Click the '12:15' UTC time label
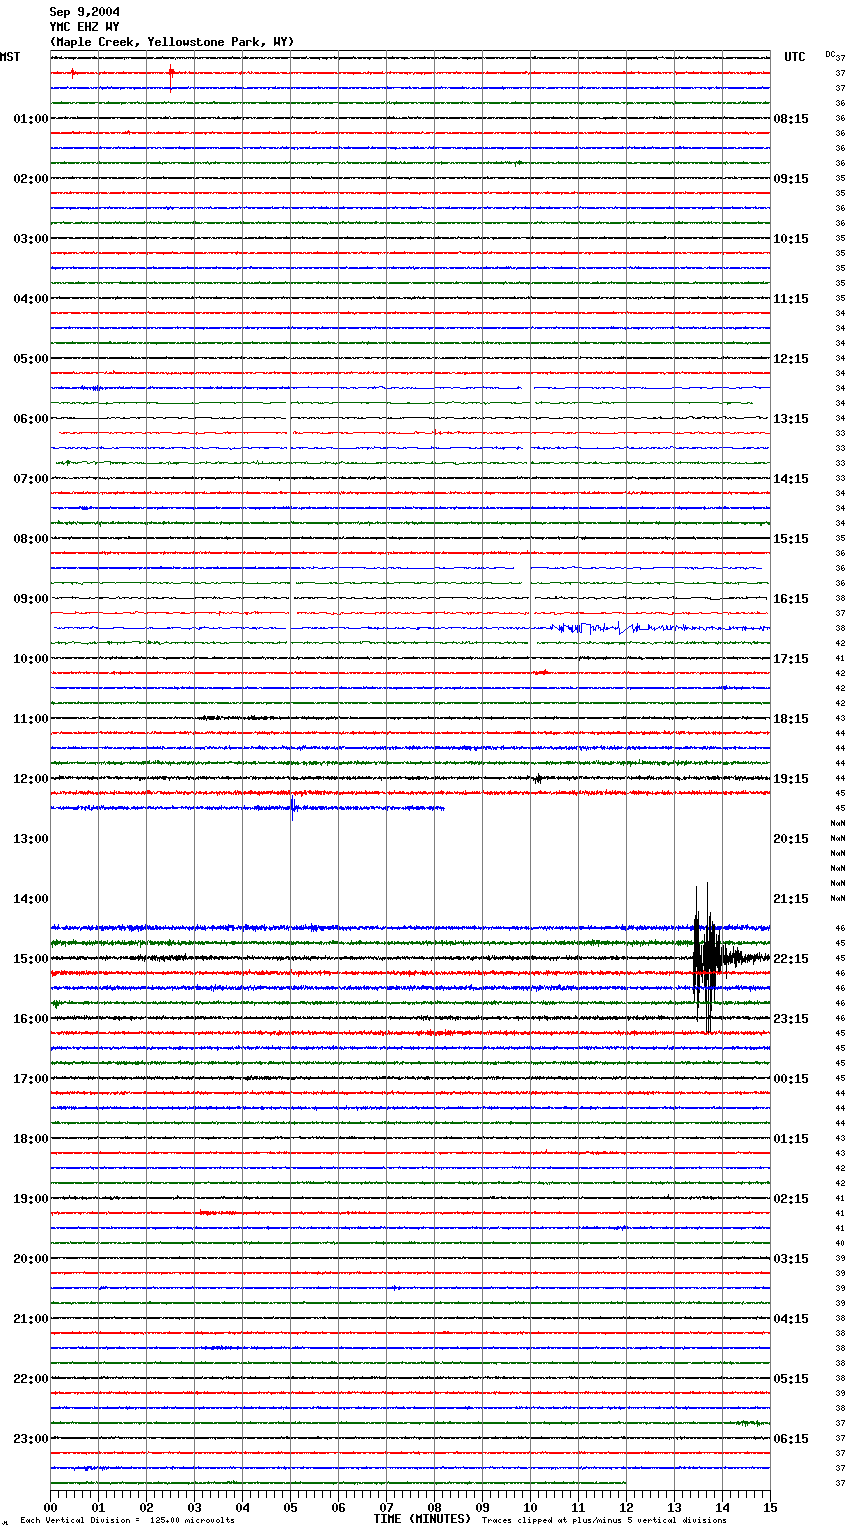850x1534 pixels. [791, 359]
